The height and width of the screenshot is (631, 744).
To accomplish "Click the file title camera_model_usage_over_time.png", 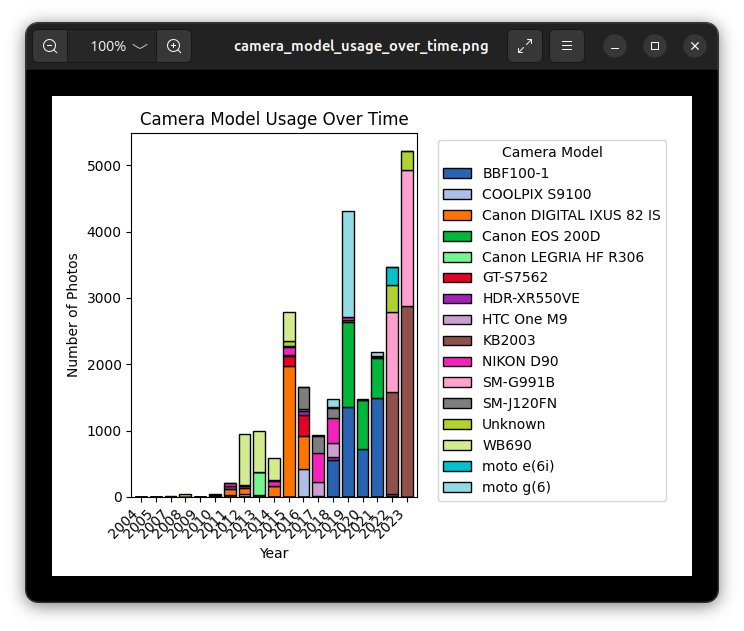I will pyautogui.click(x=361, y=46).
